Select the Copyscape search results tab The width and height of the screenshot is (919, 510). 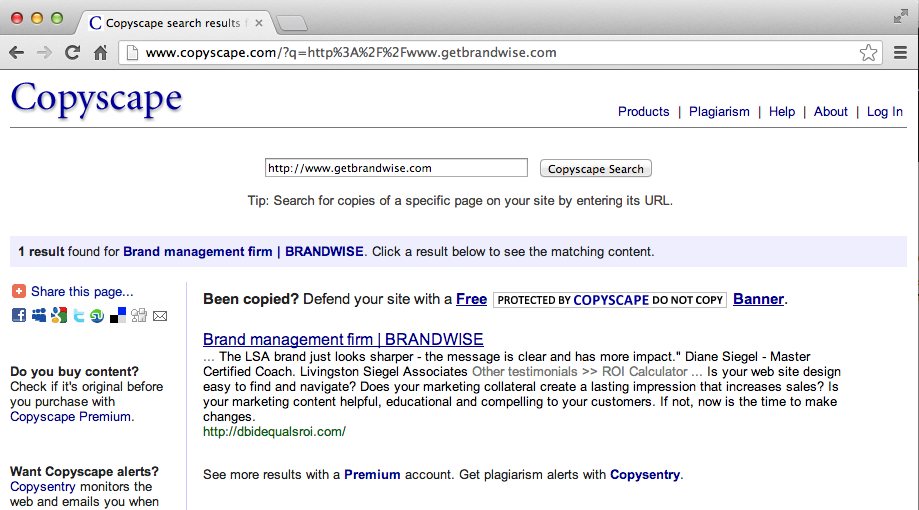pos(173,23)
